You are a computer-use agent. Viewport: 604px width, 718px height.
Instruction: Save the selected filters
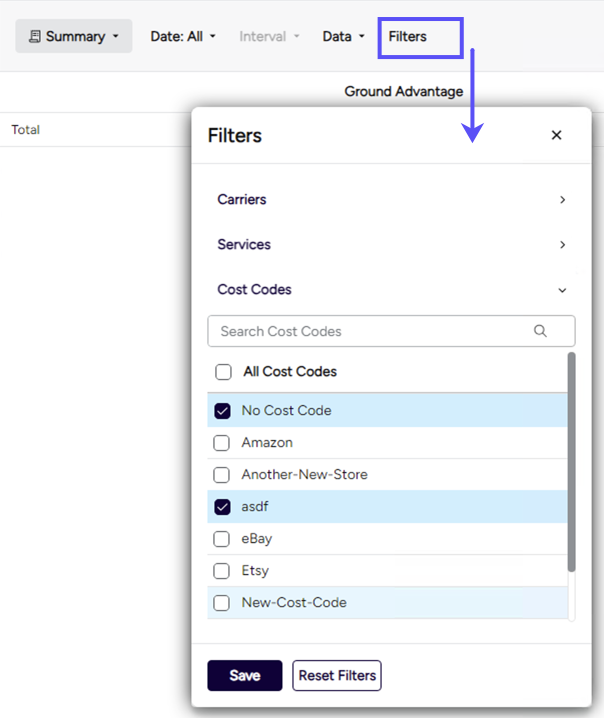[245, 675]
